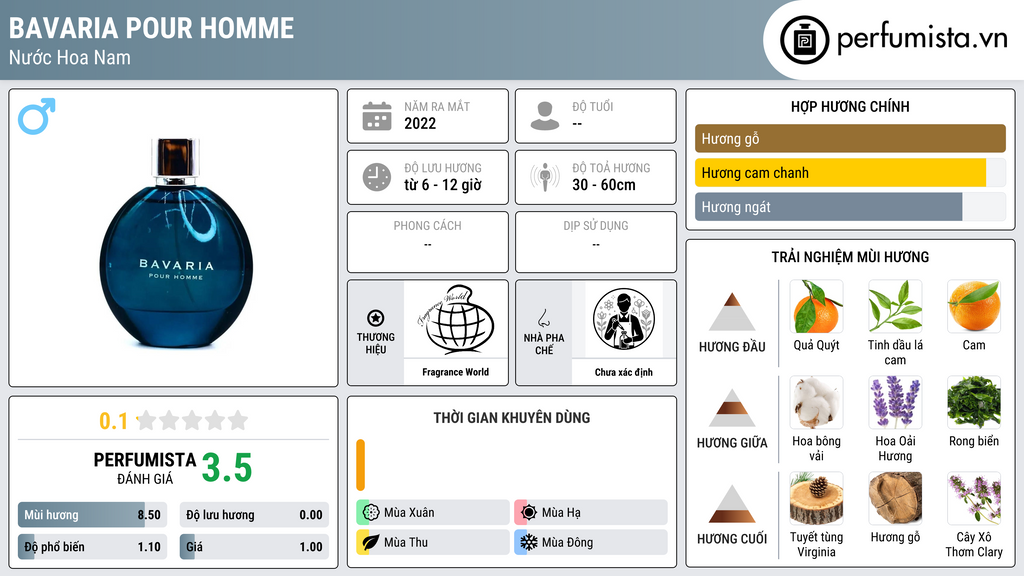Click the longevity value từ 6 - 12 giờ

(443, 185)
